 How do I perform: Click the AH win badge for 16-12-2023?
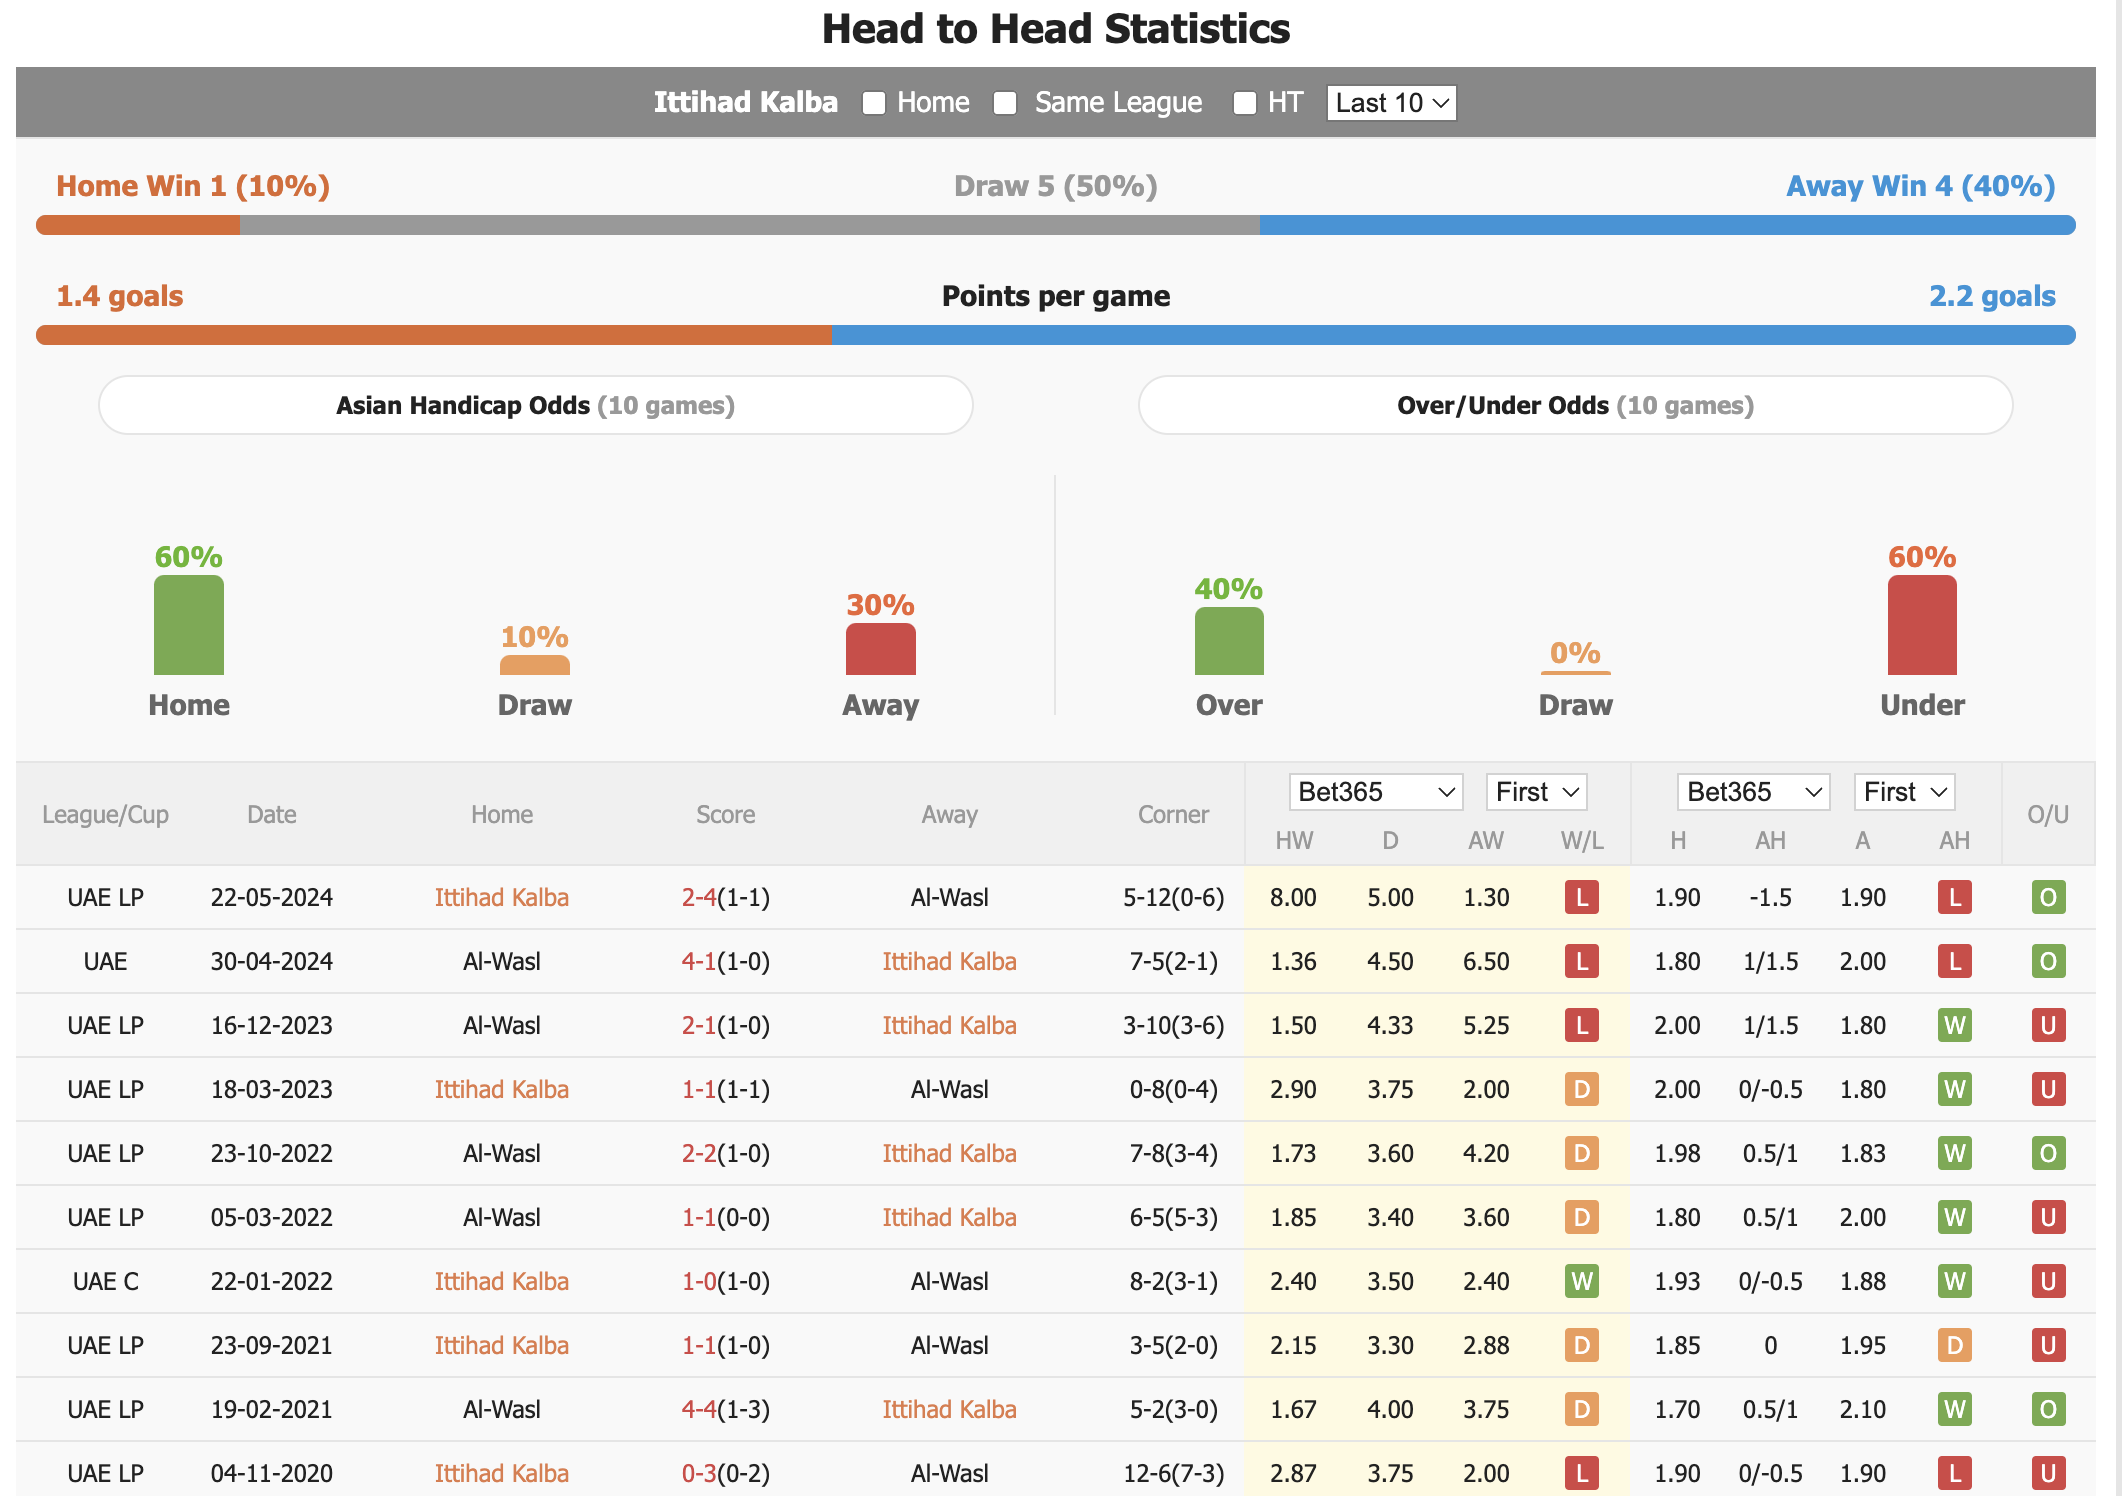coord(1955,1025)
